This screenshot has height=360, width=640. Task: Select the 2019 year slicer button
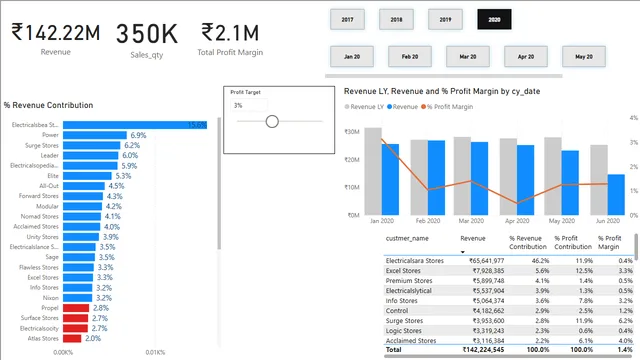point(445,19)
